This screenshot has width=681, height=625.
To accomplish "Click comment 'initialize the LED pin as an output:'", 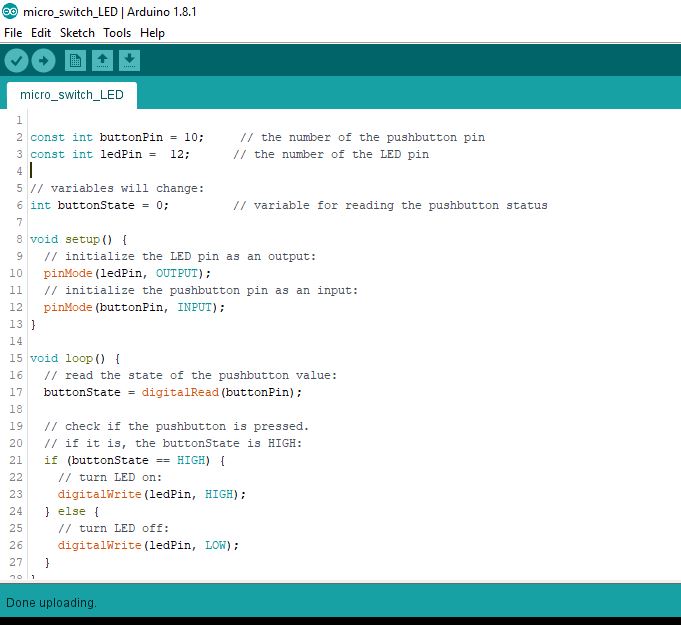I will (x=191, y=256).
